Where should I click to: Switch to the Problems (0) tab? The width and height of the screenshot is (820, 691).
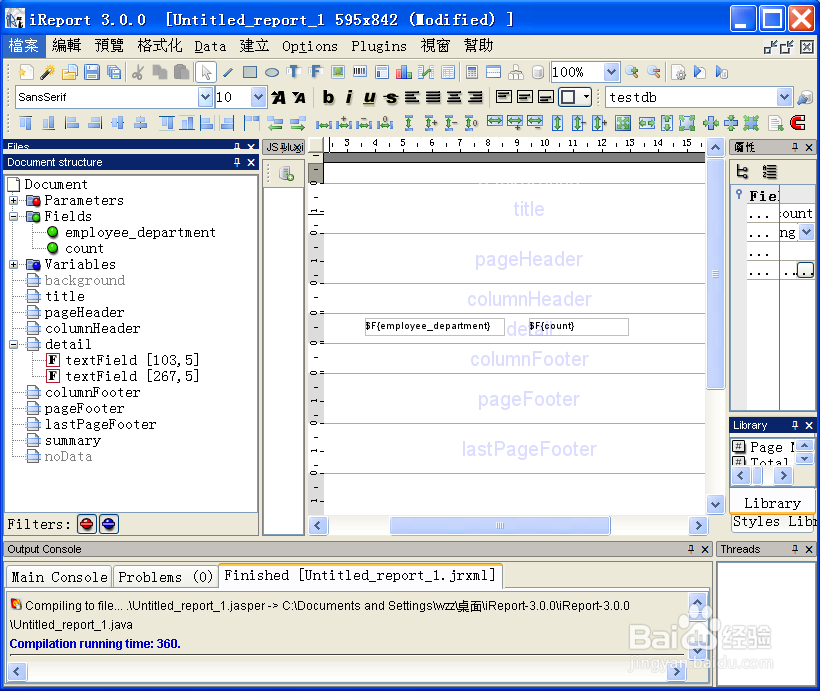click(x=165, y=577)
